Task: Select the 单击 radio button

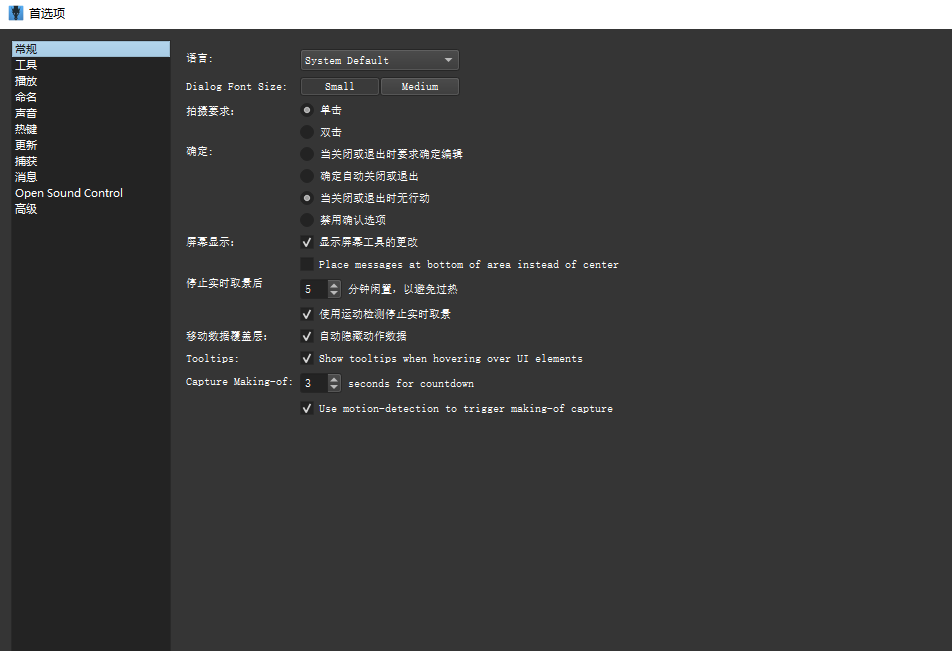Action: tap(307, 110)
